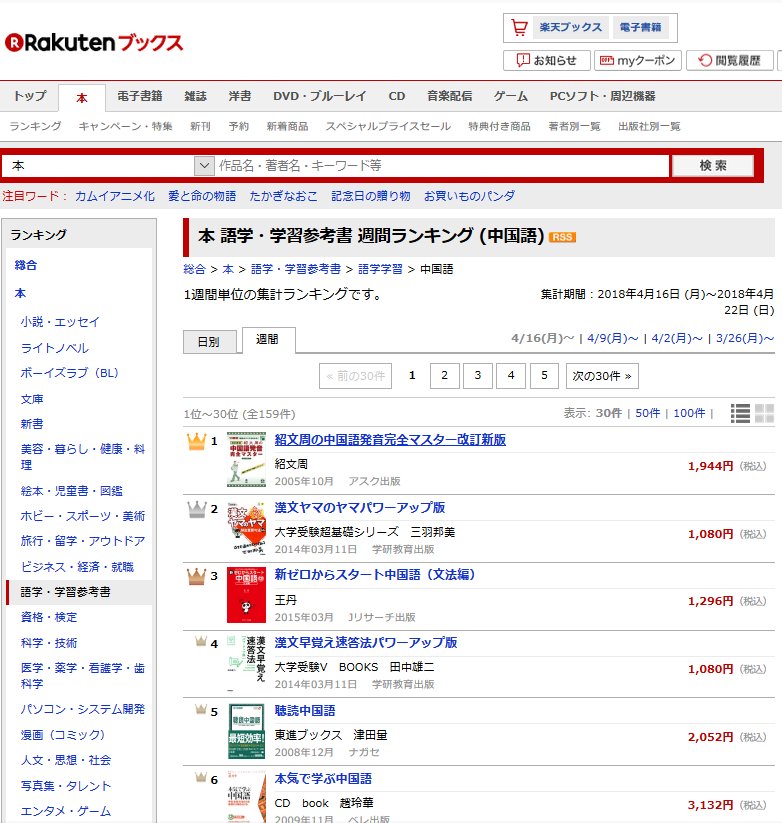Open the ゲーム tab
Image resolution: width=782 pixels, height=823 pixels.
[511, 96]
